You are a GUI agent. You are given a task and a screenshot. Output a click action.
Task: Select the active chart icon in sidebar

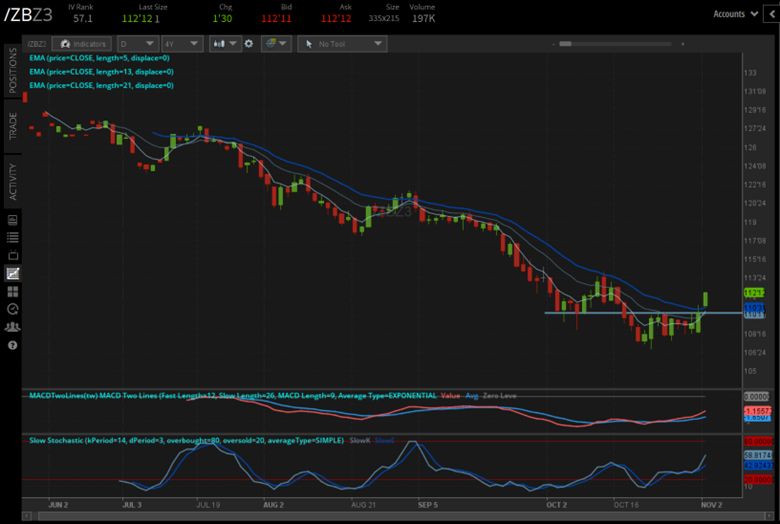tap(12, 273)
